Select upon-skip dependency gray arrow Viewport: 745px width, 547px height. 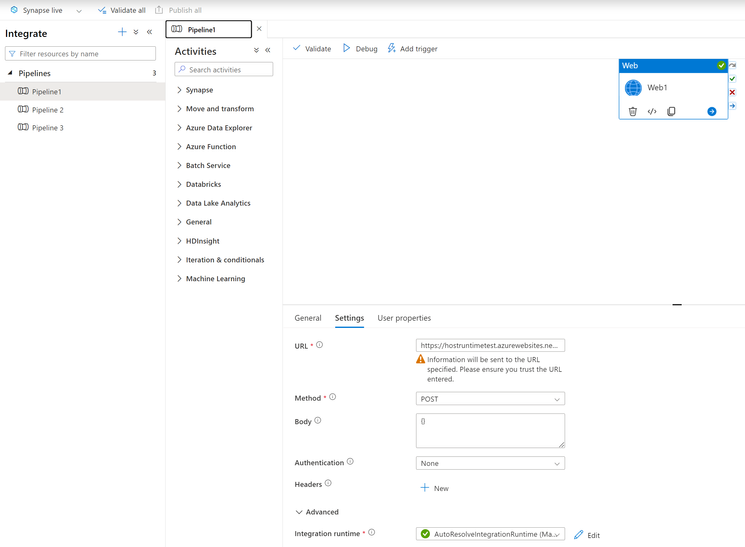(x=732, y=65)
